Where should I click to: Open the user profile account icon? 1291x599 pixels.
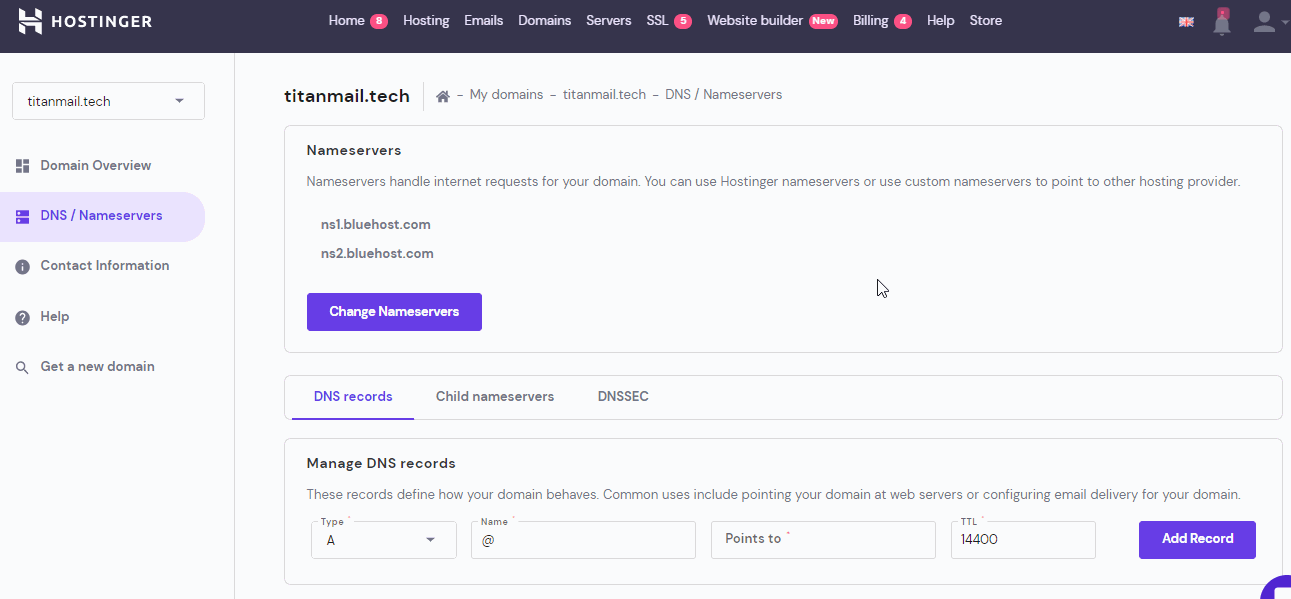tap(1264, 22)
